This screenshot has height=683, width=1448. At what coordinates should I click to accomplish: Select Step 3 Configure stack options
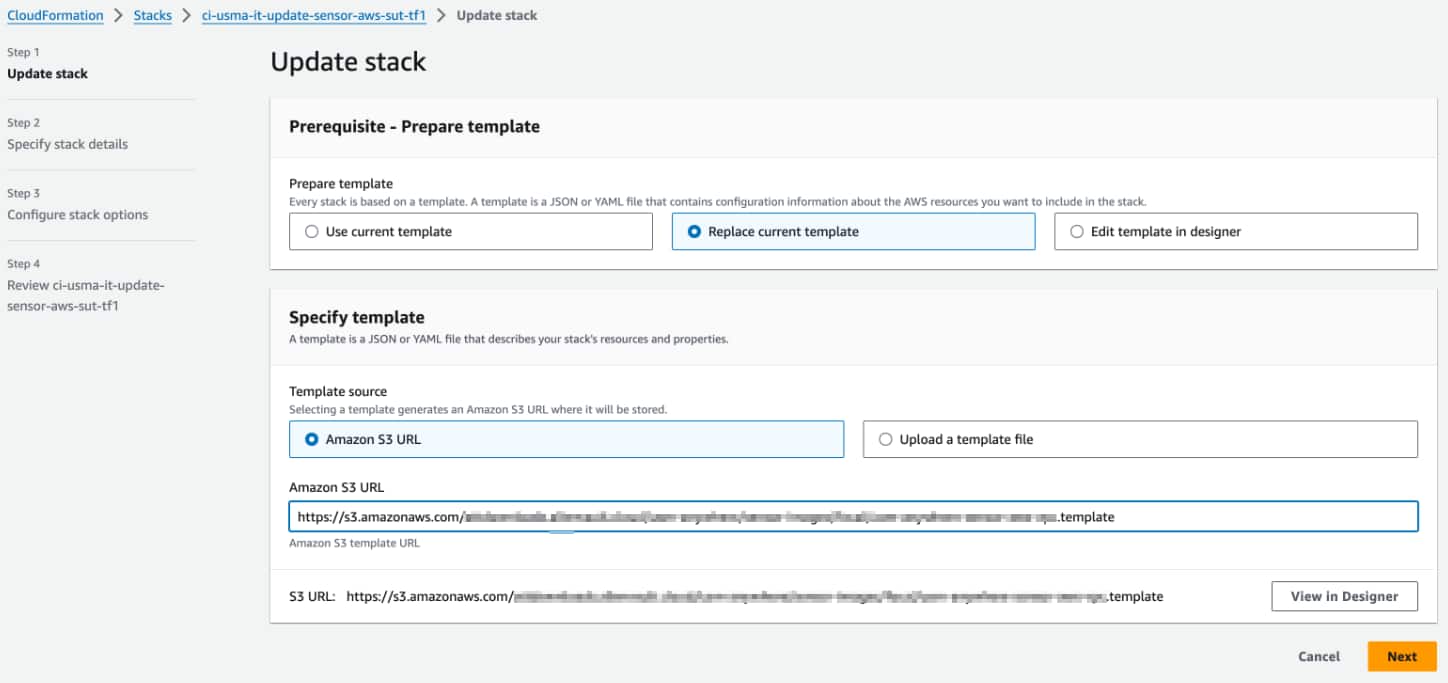point(78,215)
